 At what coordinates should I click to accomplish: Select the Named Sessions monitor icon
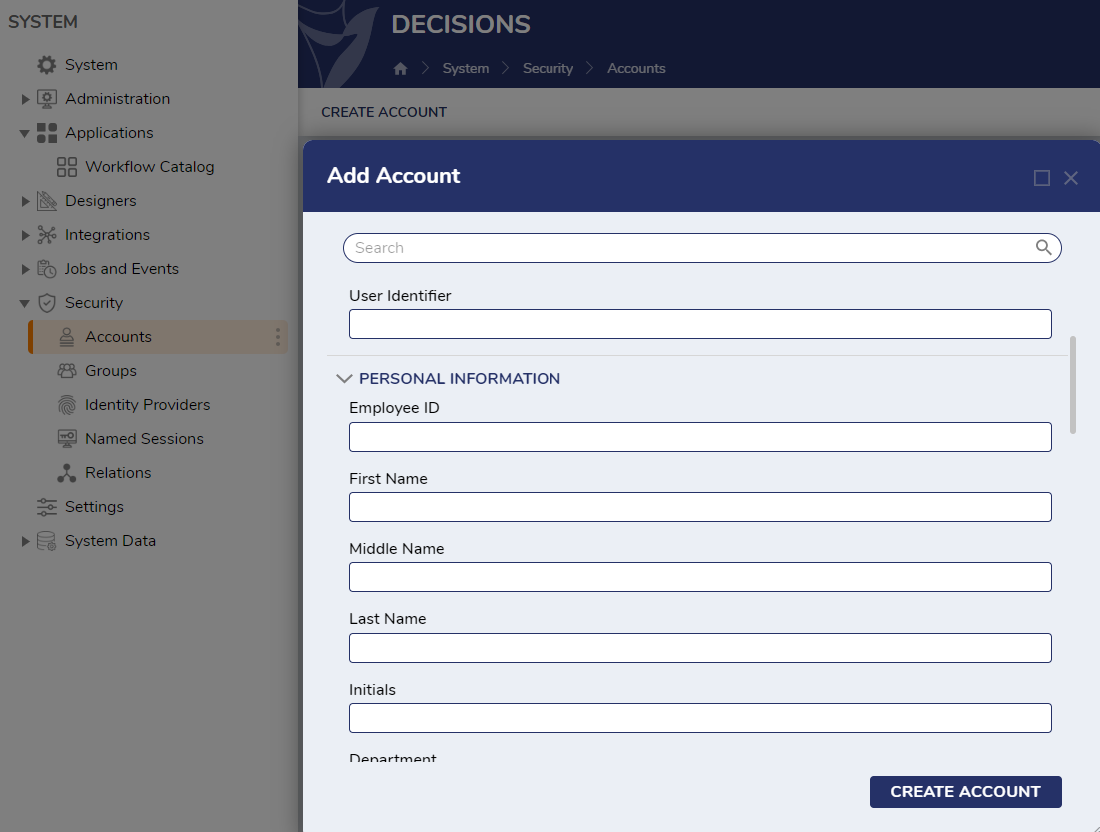tap(67, 438)
